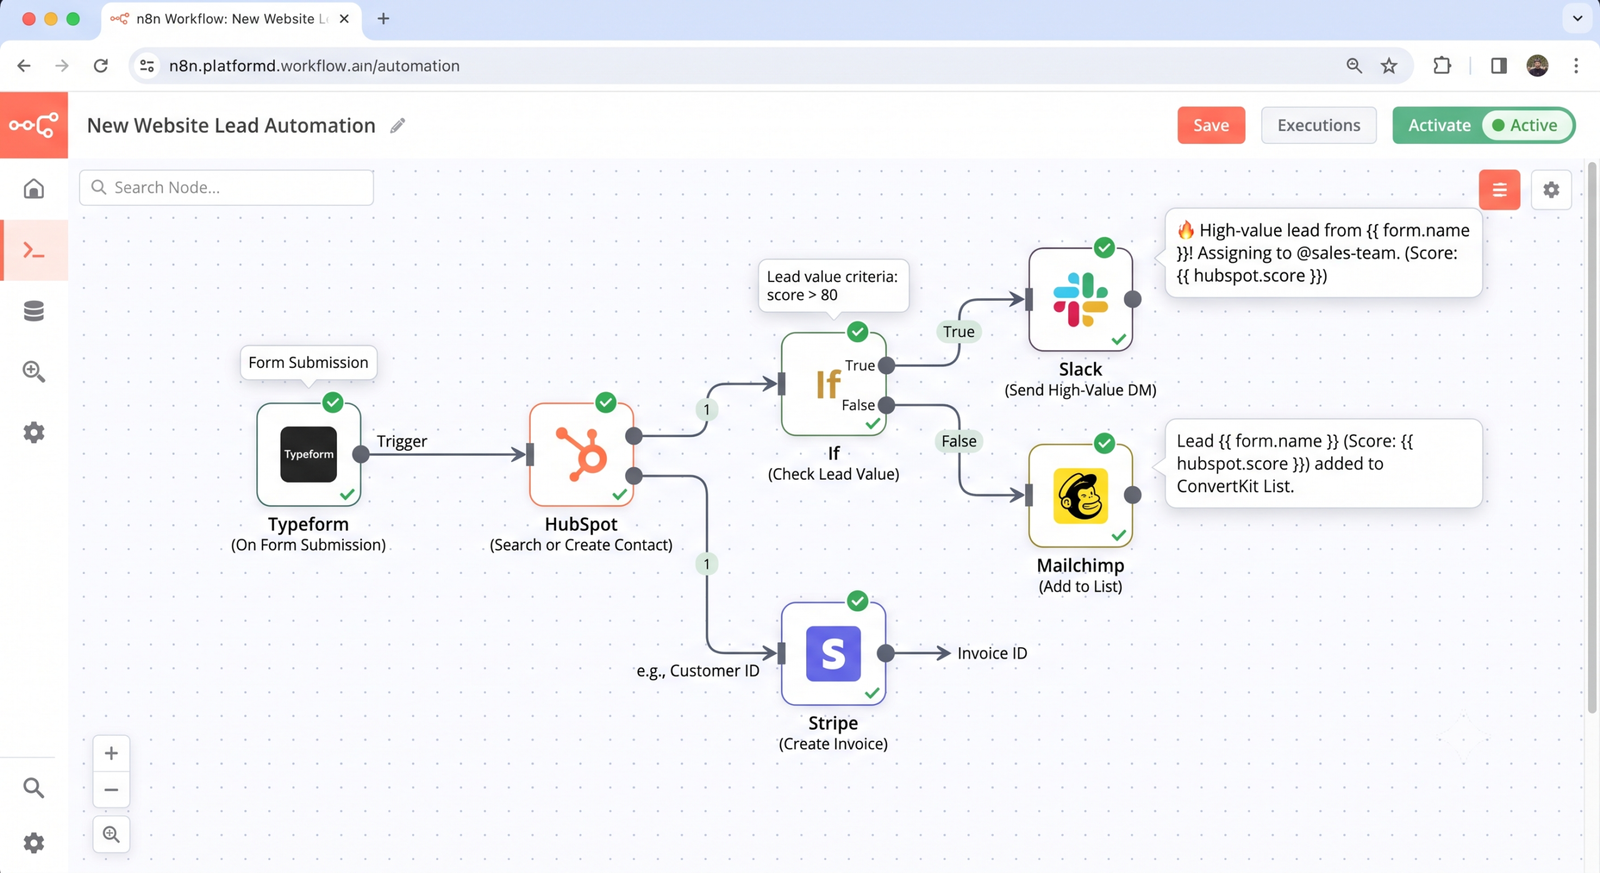Screen dimensions: 1600x873
Task: Click the If node False output dot
Action: pyautogui.click(x=886, y=405)
